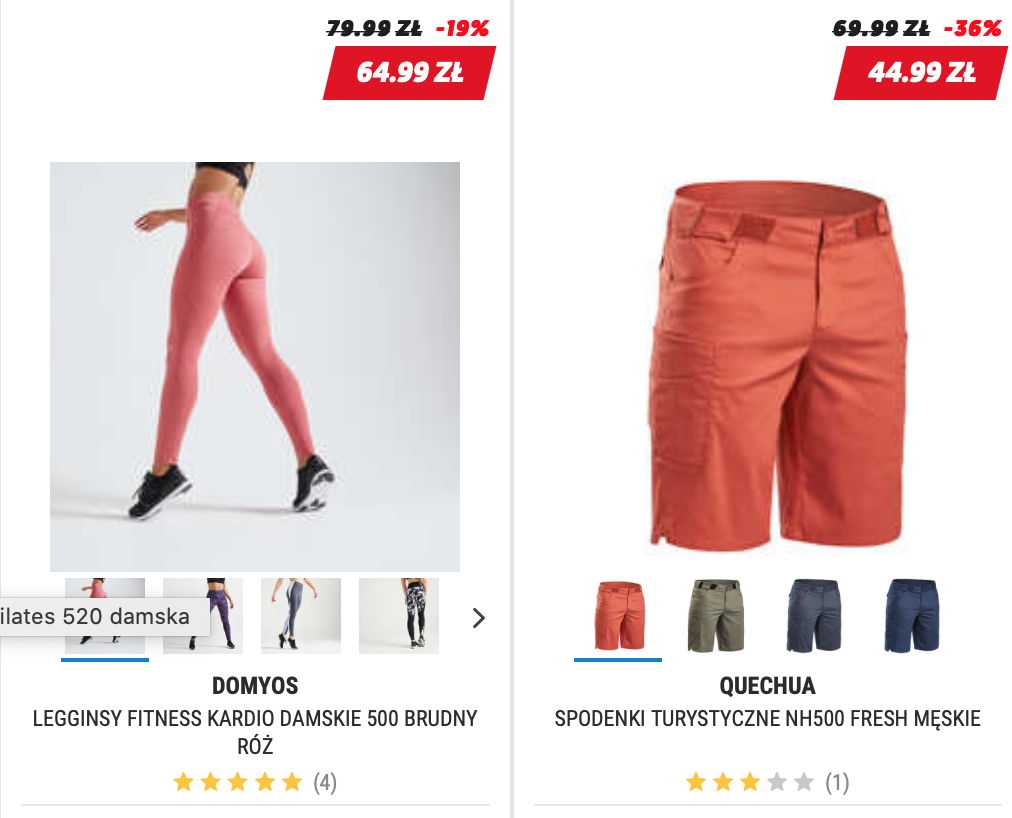This screenshot has width=1012, height=818.
Task: Open the large orange shorts product image
Action: 778,366
